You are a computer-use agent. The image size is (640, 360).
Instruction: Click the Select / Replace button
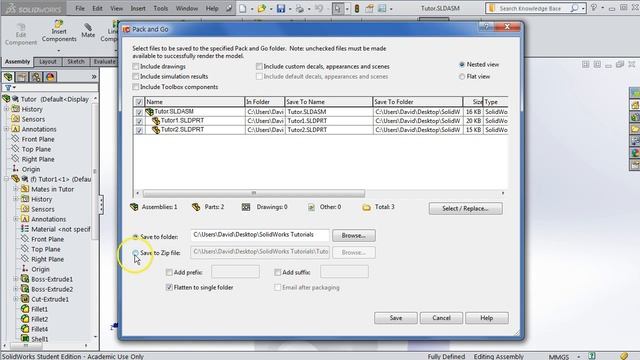tap(465, 209)
